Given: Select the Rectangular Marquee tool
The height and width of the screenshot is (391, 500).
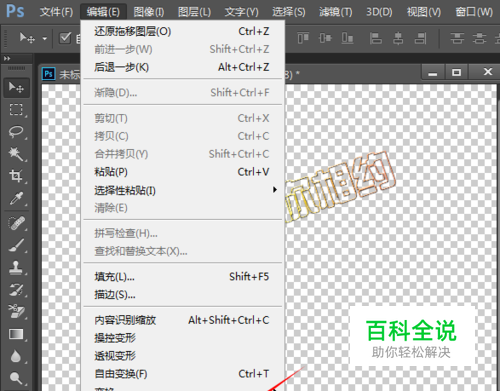Looking at the screenshot, I should (x=16, y=109).
